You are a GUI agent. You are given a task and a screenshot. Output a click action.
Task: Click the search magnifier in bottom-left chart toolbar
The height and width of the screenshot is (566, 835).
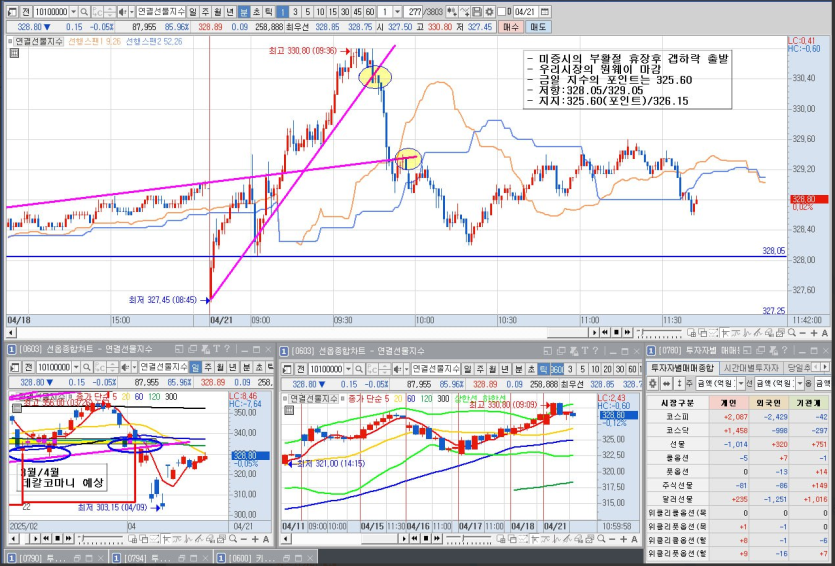click(85, 367)
